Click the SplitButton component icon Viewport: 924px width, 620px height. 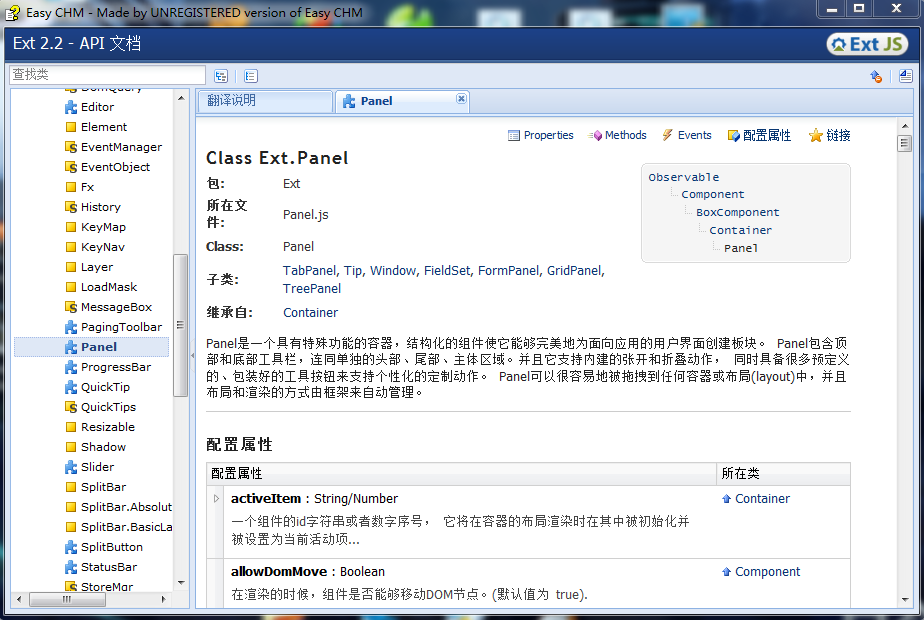71,547
